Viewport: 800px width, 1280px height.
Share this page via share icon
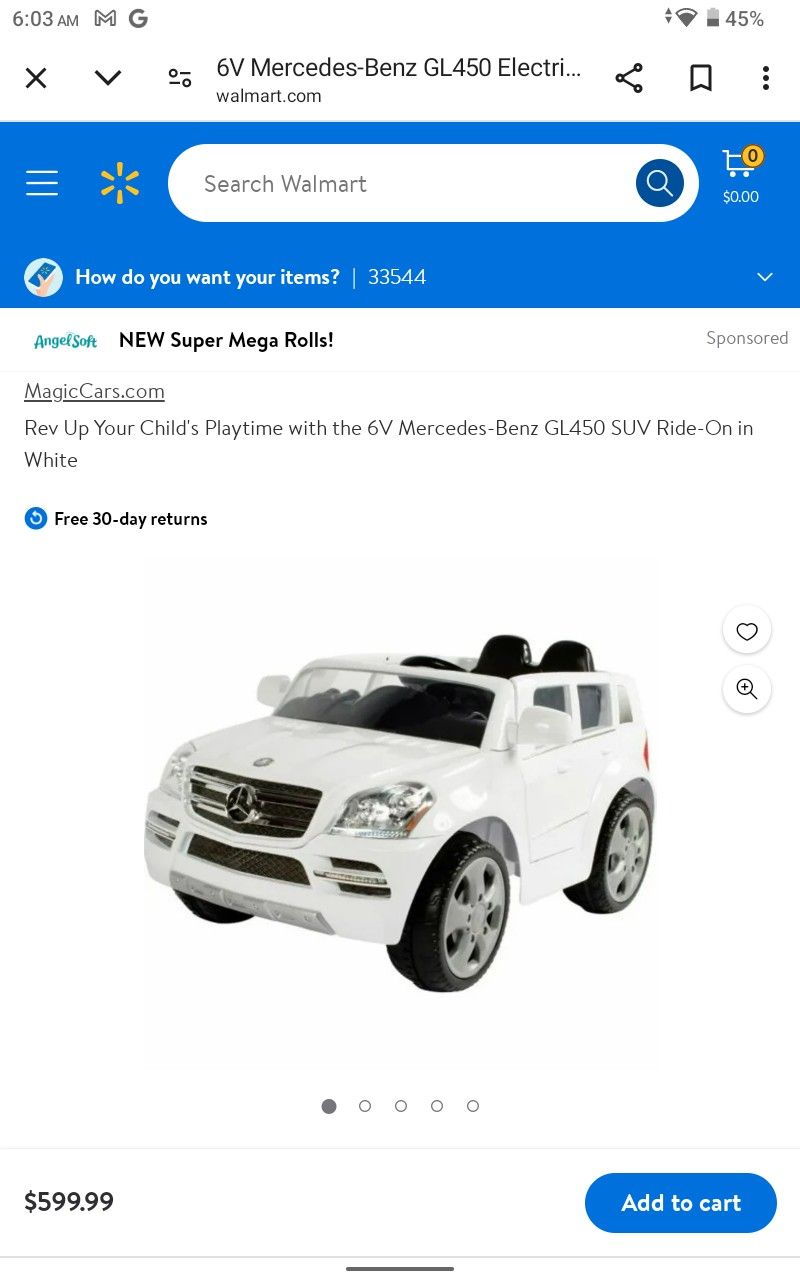click(629, 78)
